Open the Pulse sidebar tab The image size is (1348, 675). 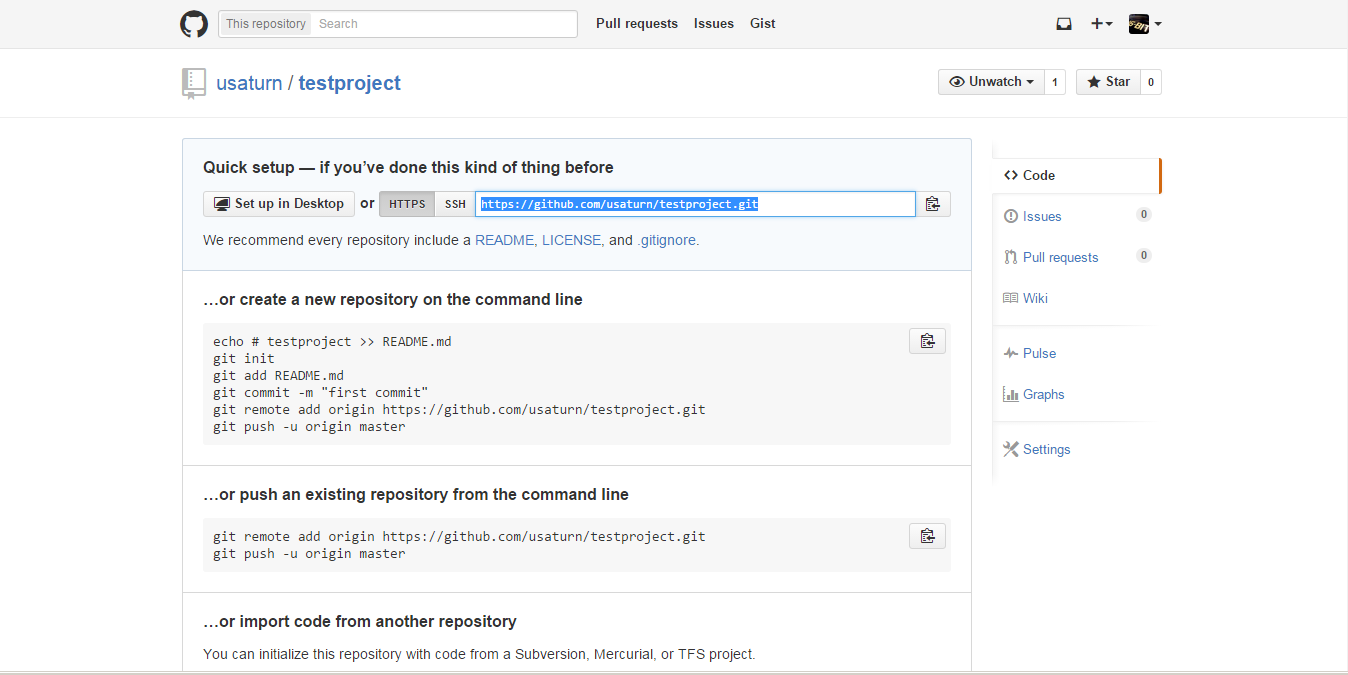[x=1076, y=353]
